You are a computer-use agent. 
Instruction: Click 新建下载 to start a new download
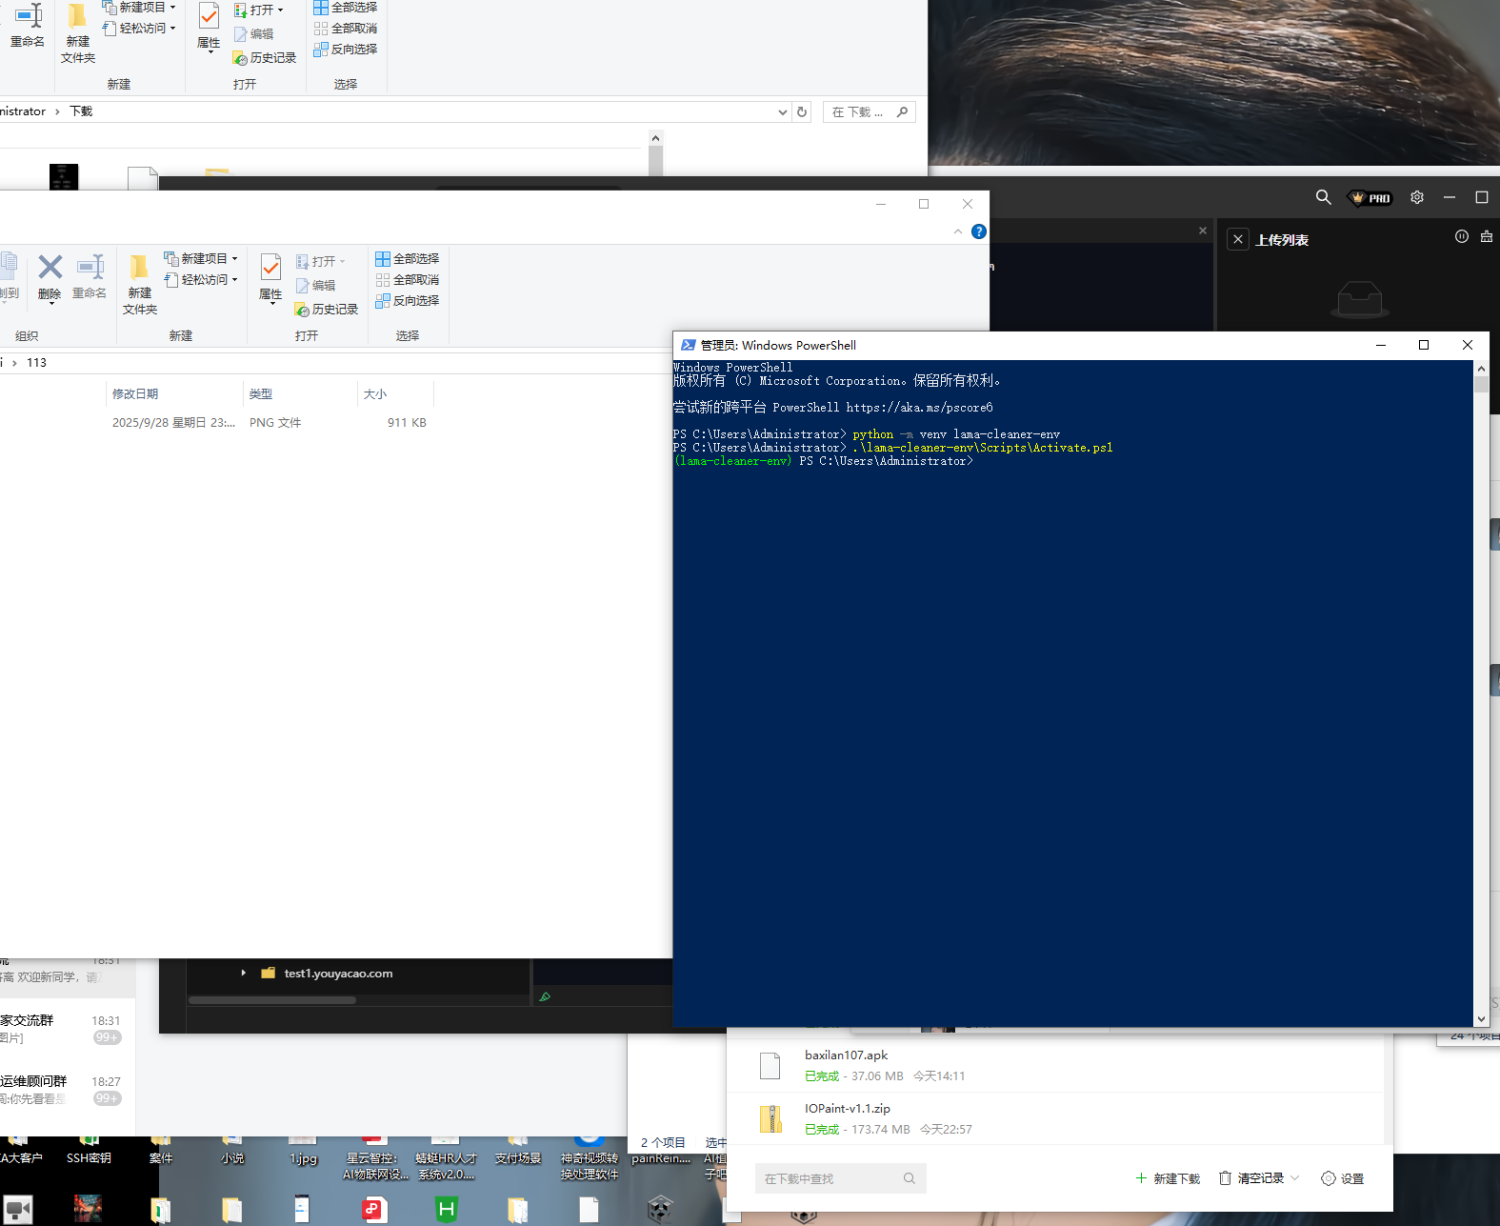[x=1168, y=1178]
